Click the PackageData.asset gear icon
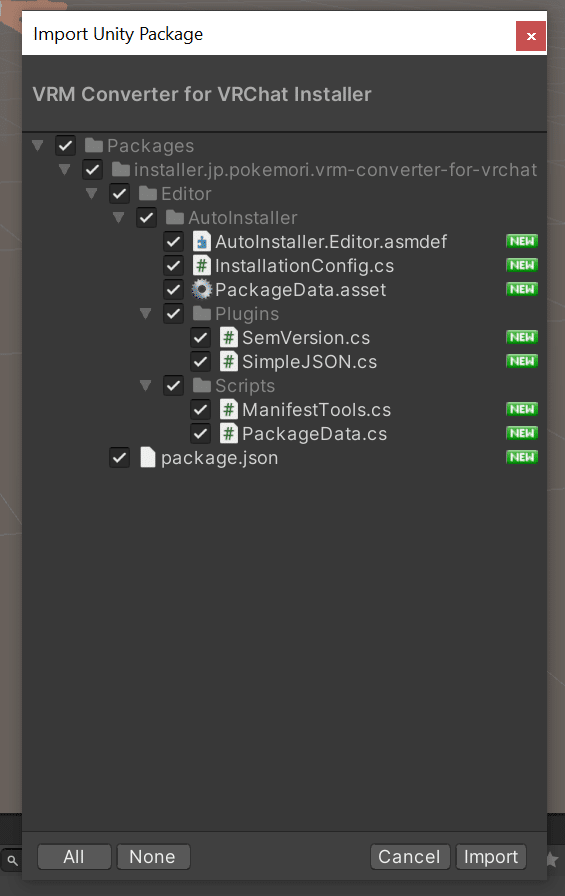 [201, 290]
